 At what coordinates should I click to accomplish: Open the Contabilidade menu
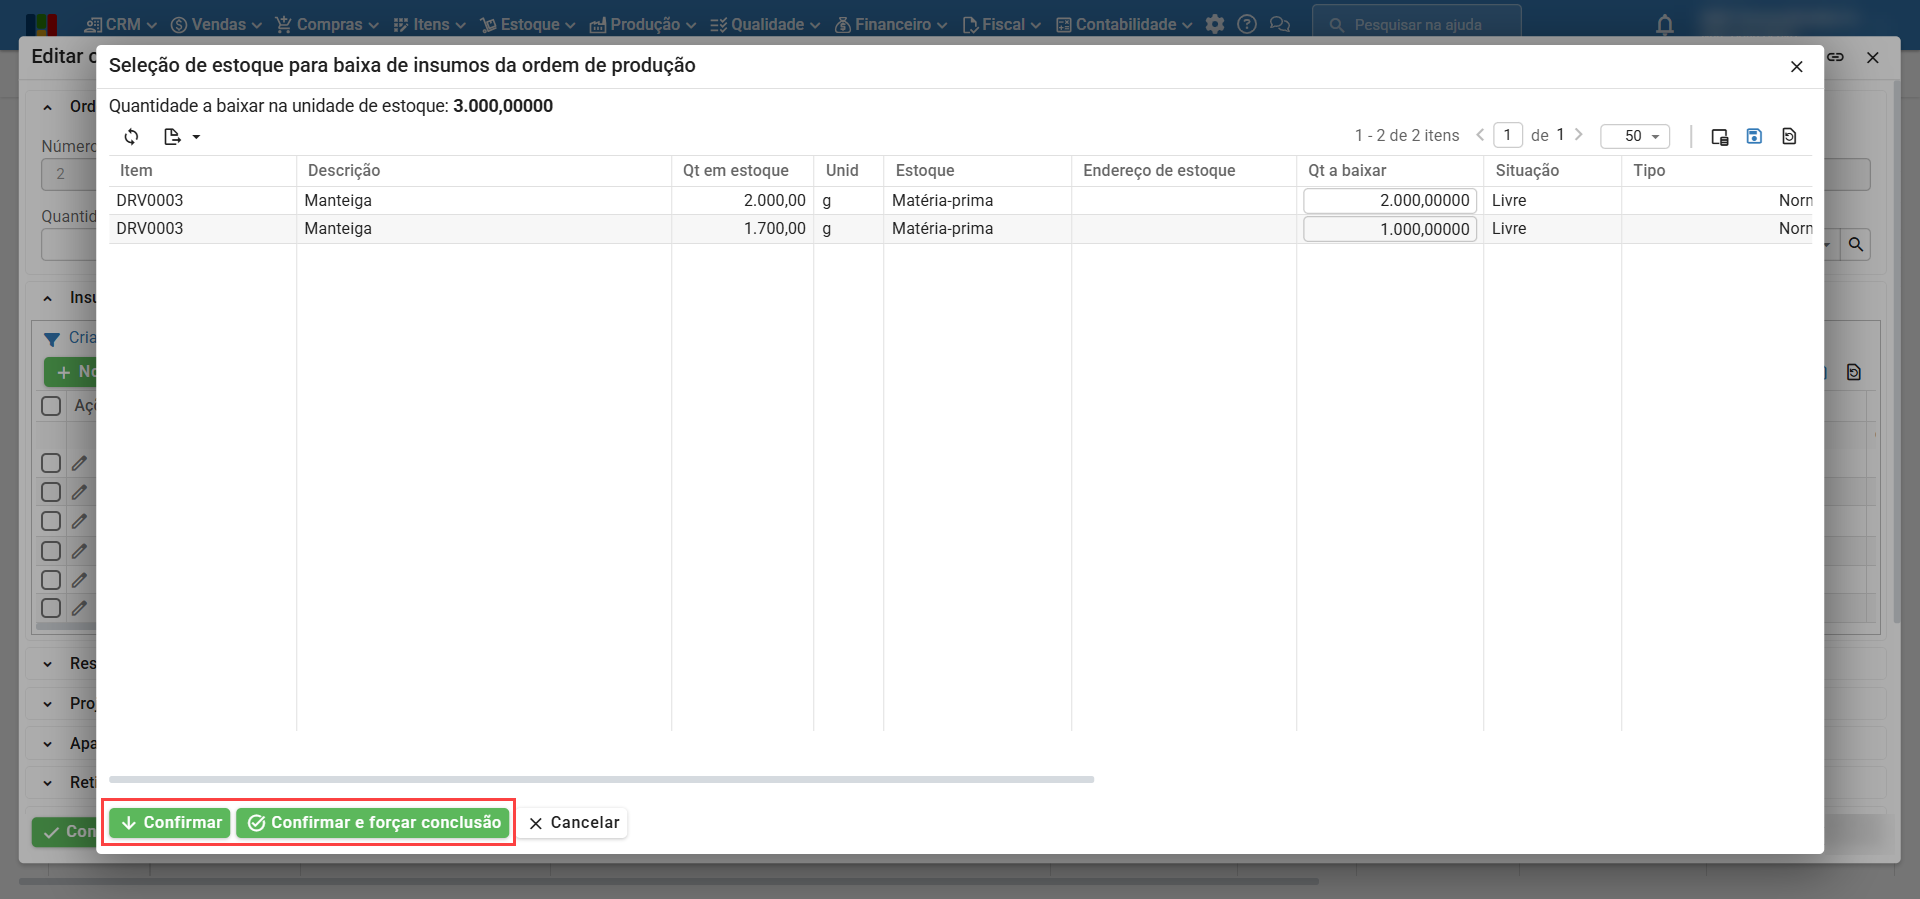click(x=1124, y=24)
